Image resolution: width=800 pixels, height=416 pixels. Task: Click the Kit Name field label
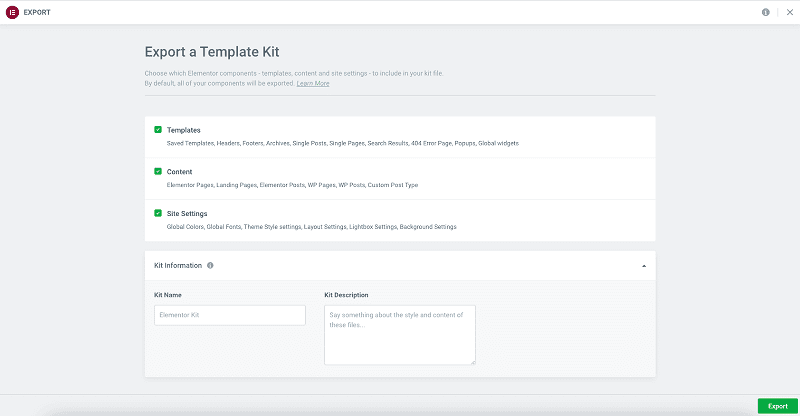coord(168,295)
